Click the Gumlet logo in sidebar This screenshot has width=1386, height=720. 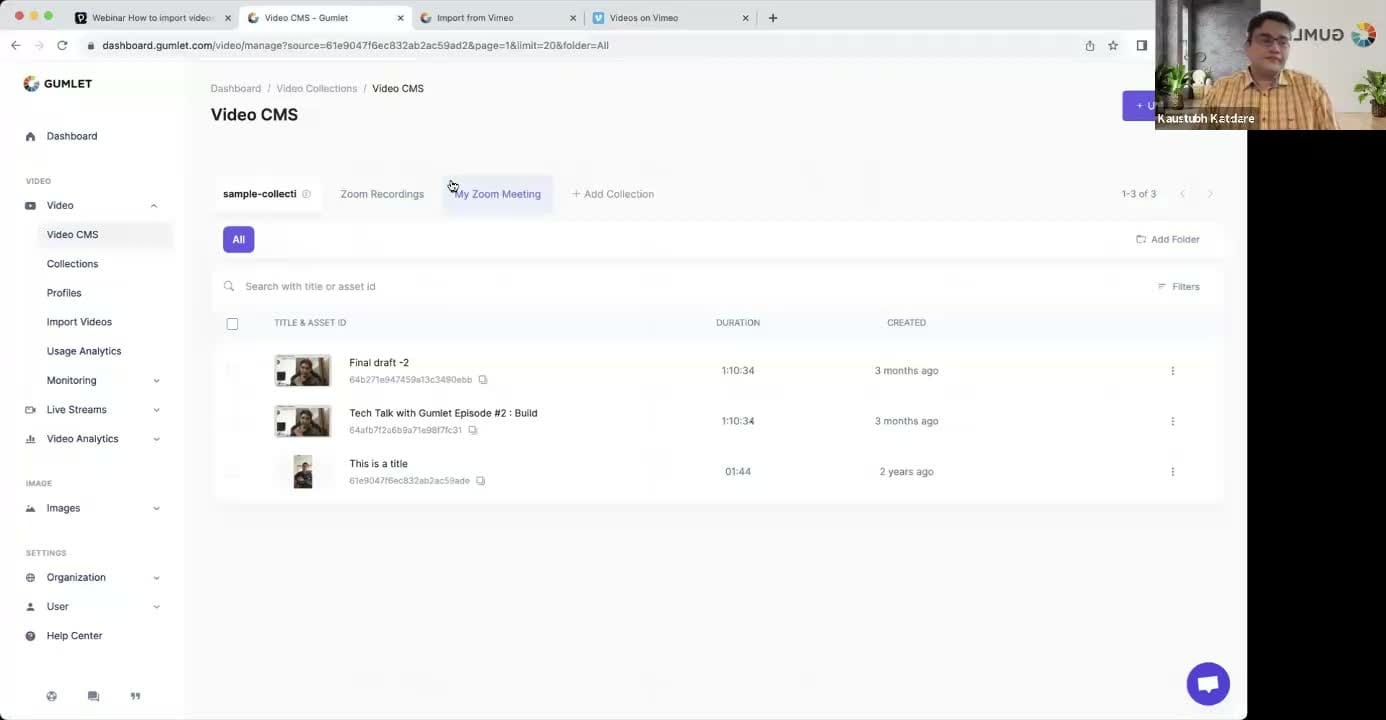coord(58,84)
